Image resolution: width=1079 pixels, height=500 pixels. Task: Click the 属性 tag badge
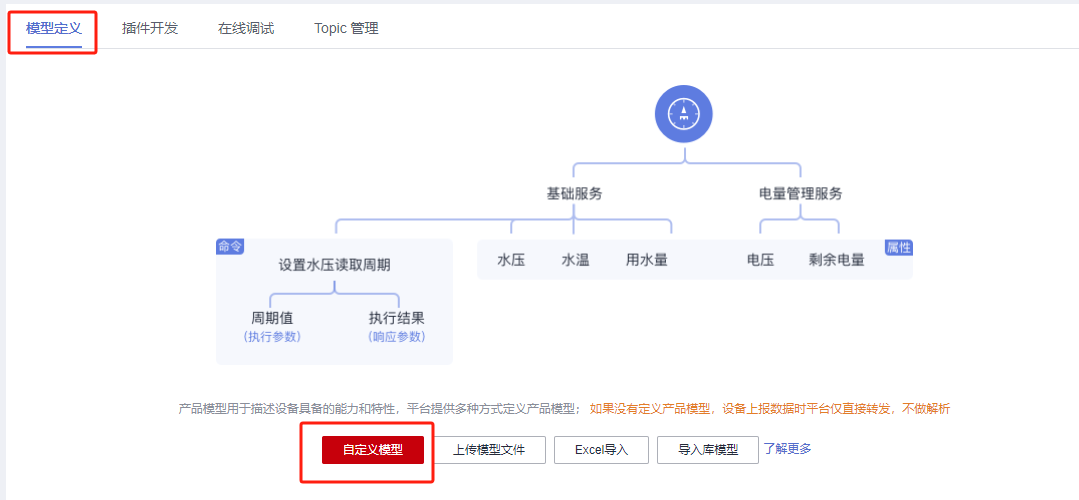tap(899, 248)
